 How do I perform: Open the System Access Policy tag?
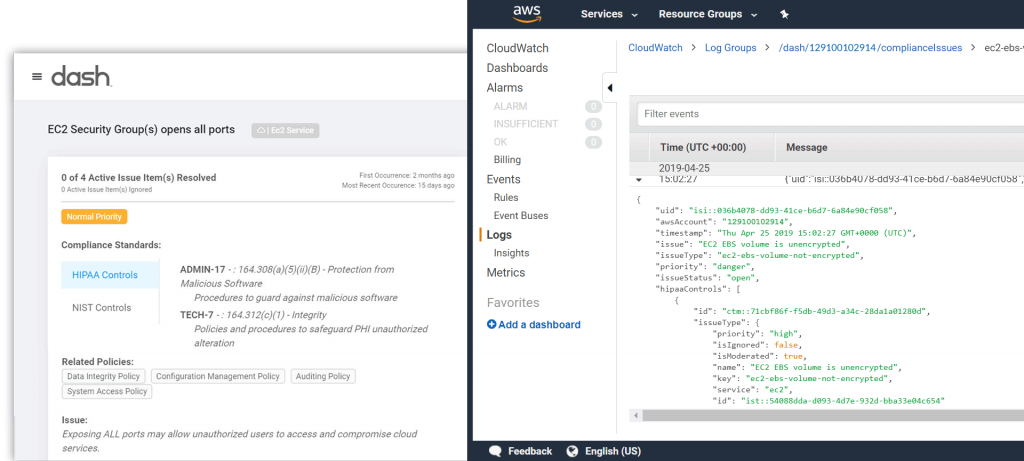point(107,391)
